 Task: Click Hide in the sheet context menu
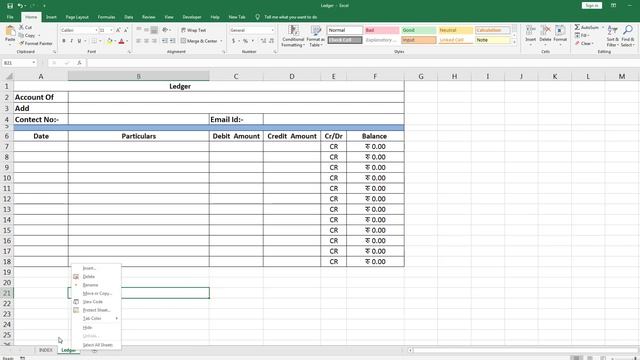pyautogui.click(x=96, y=328)
